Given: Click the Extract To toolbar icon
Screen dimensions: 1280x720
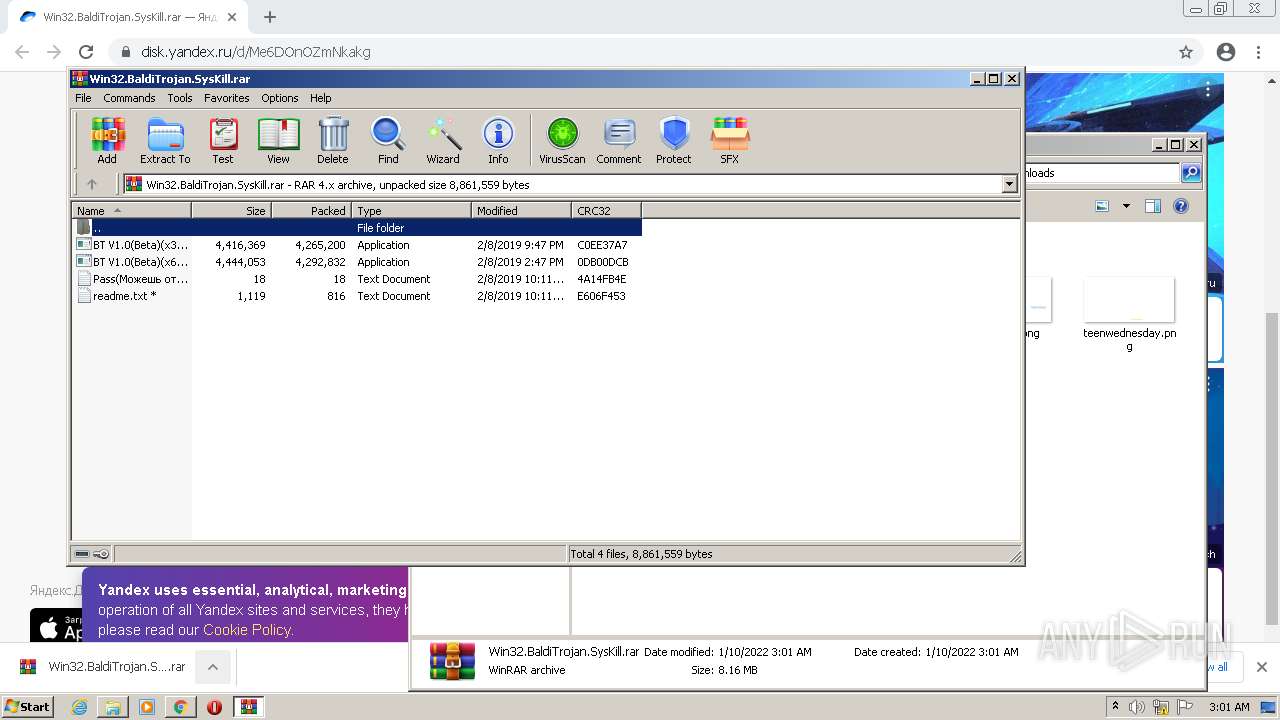Looking at the screenshot, I should 165,140.
